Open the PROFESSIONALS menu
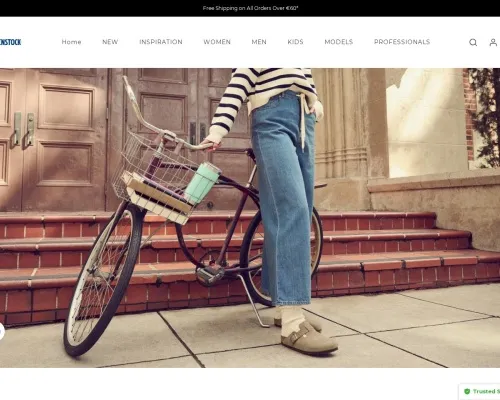500x400 pixels. pyautogui.click(x=402, y=42)
